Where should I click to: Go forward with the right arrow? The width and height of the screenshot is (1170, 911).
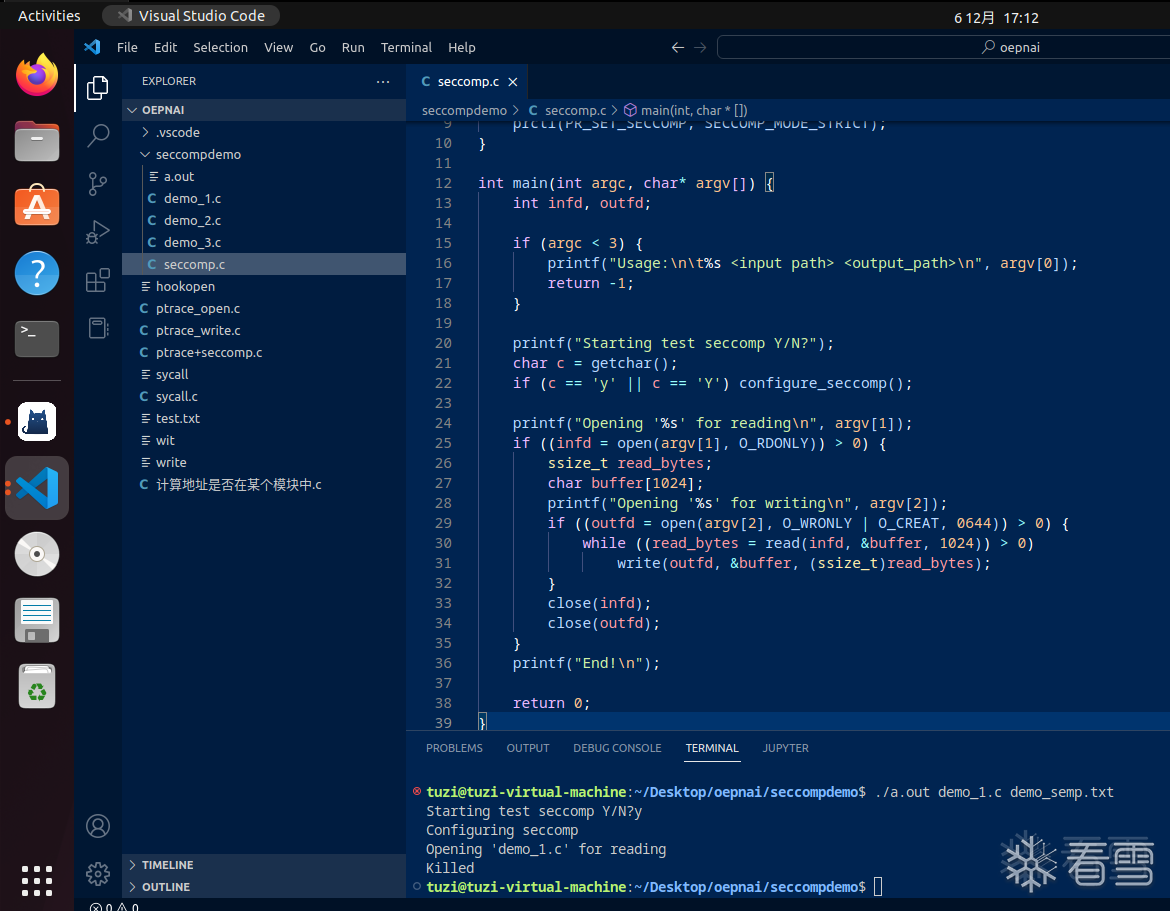coord(700,47)
